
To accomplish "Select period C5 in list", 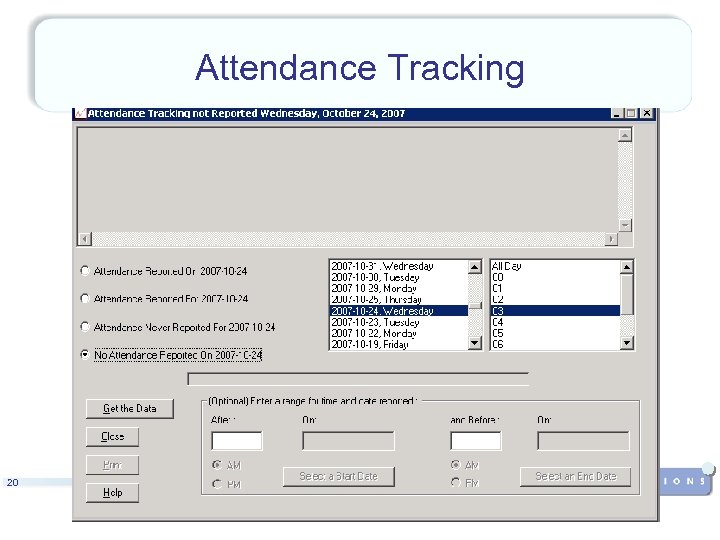I will tap(555, 333).
